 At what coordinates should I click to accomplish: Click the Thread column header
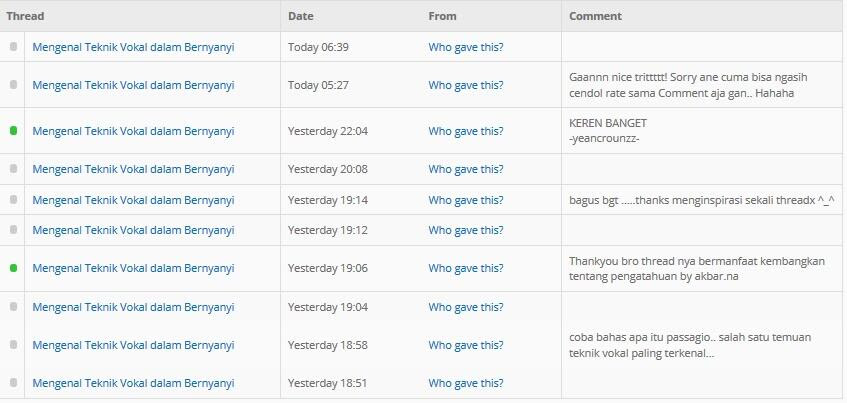(x=25, y=16)
